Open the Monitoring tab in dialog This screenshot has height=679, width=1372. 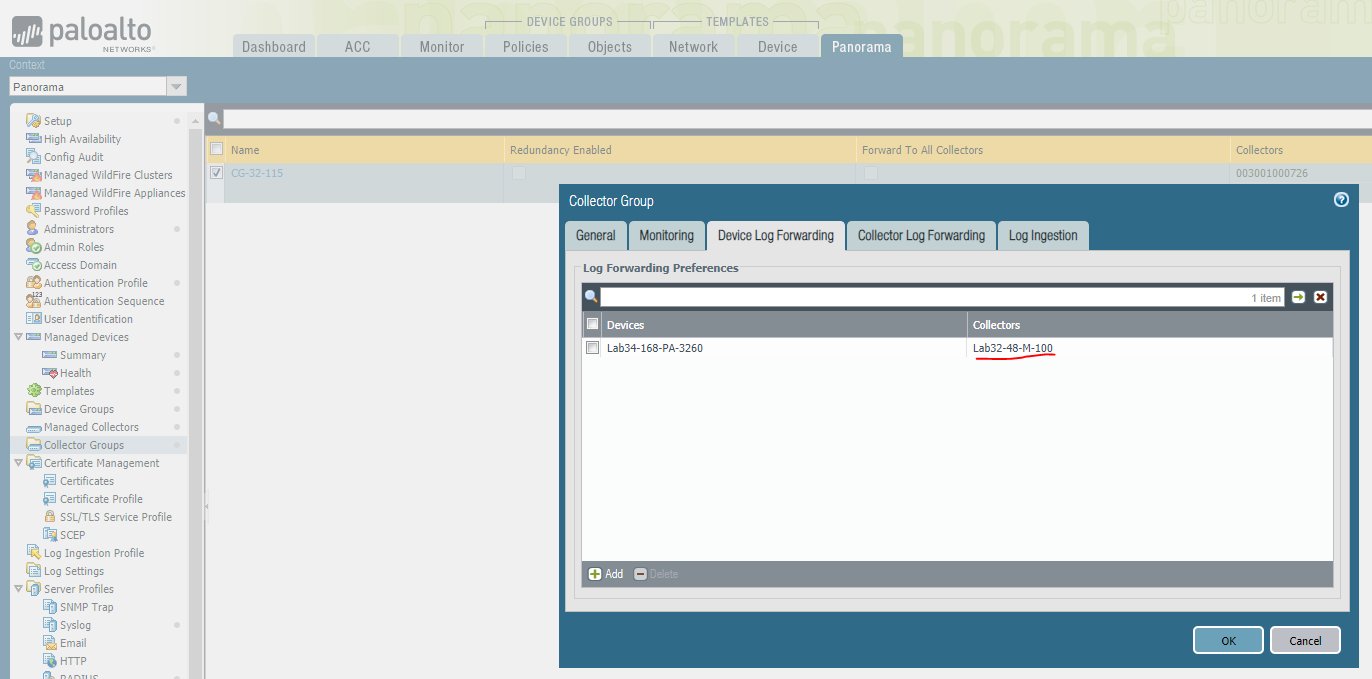coord(667,236)
